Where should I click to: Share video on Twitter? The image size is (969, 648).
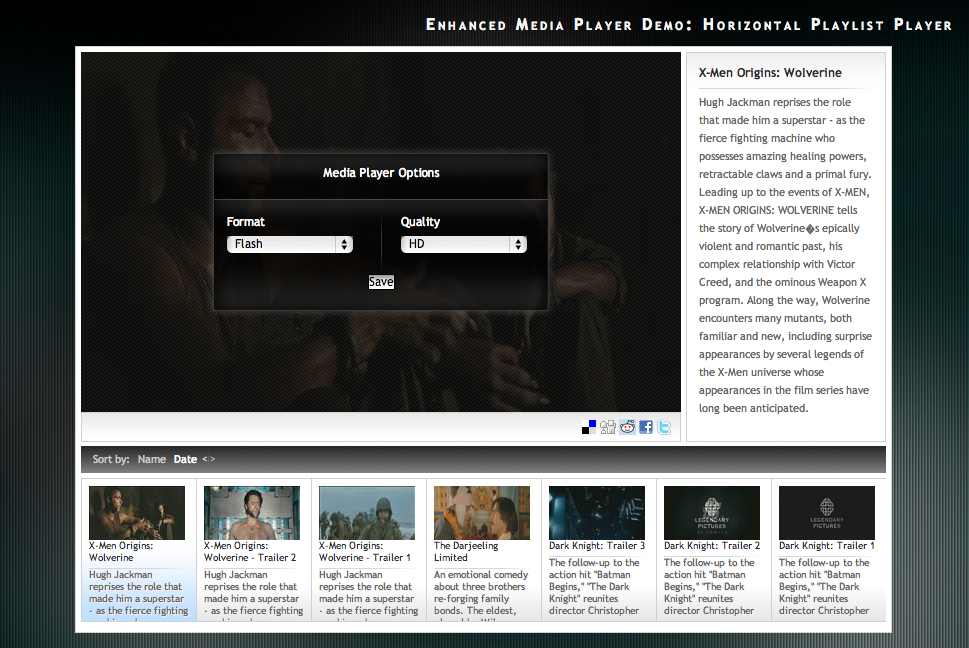tap(664, 427)
